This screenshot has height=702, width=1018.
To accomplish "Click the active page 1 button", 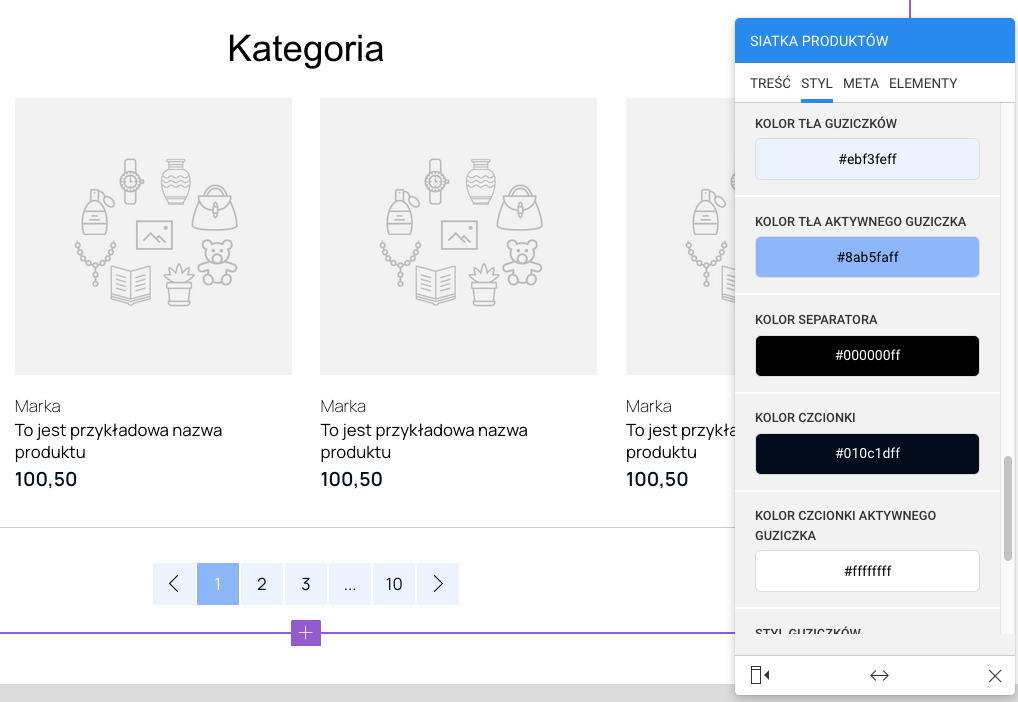I will click(x=218, y=584).
